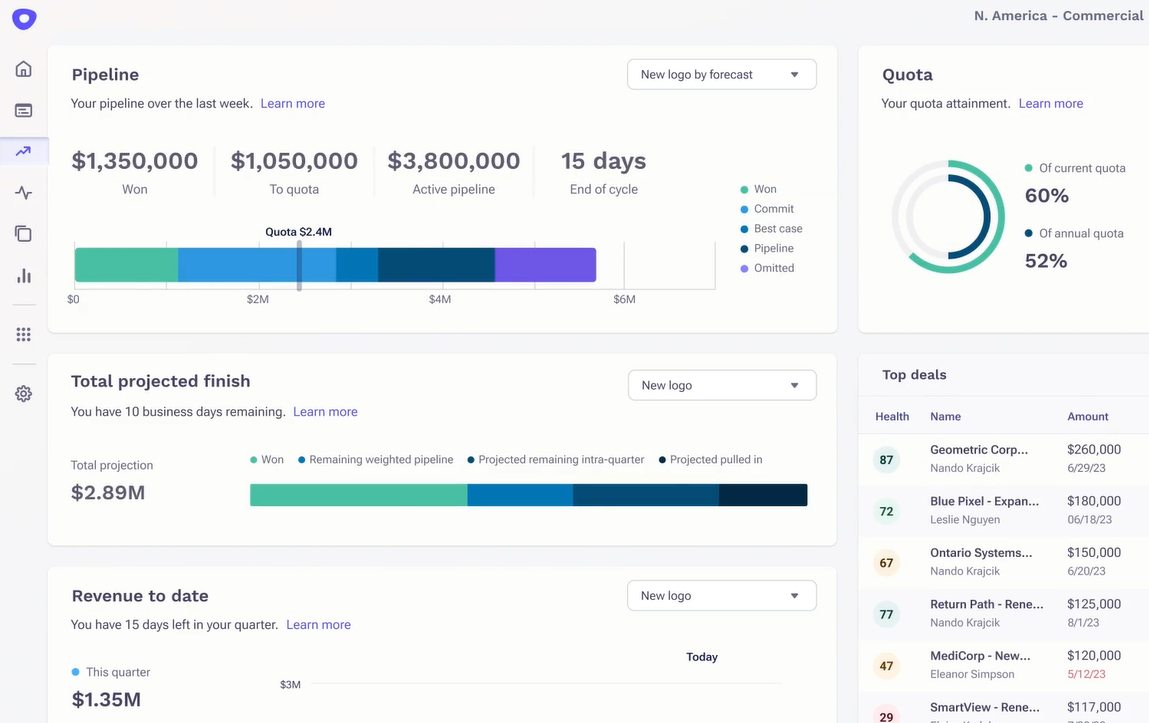The width and height of the screenshot is (1149, 723).
Task: Click the dark Pipeline segment of pipeline bar
Action: click(436, 264)
